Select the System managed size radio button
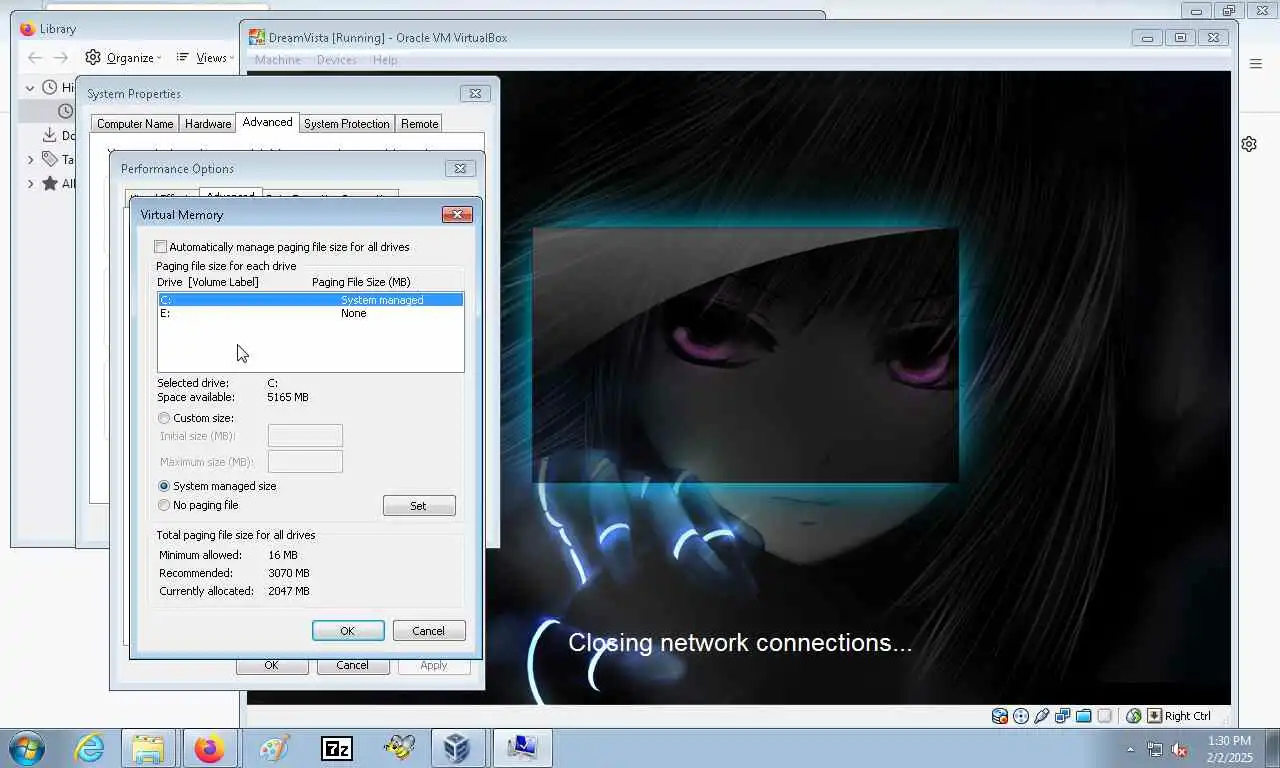 pyautogui.click(x=164, y=486)
